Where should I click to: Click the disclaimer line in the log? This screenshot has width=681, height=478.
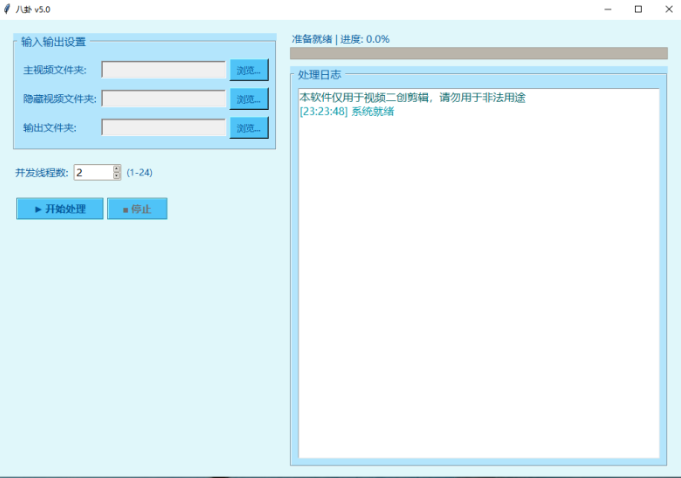click(x=412, y=97)
